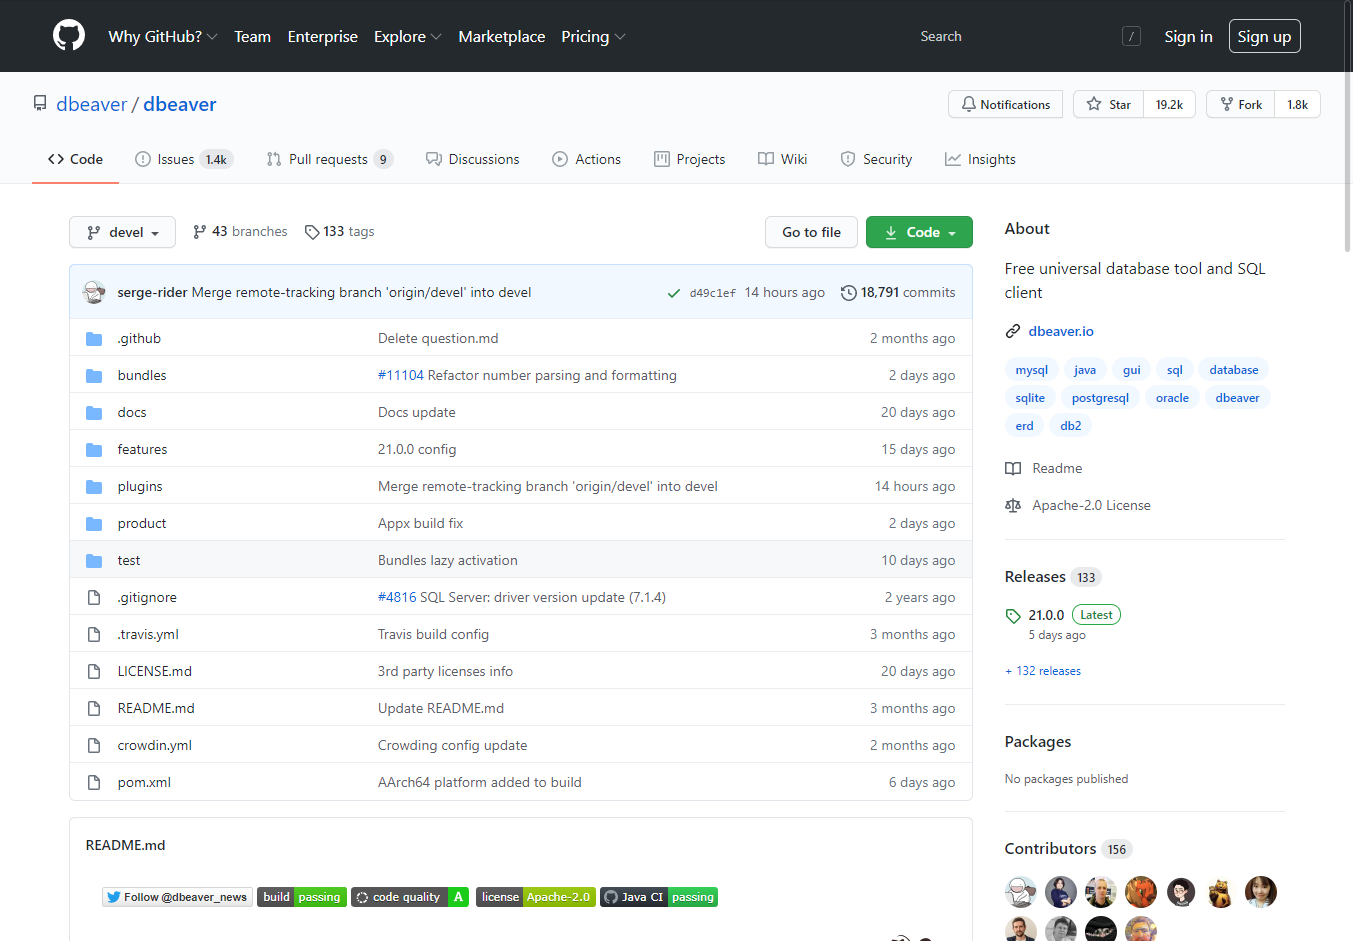Select the mysql topic tag
The height and width of the screenshot is (941, 1353).
click(1031, 370)
